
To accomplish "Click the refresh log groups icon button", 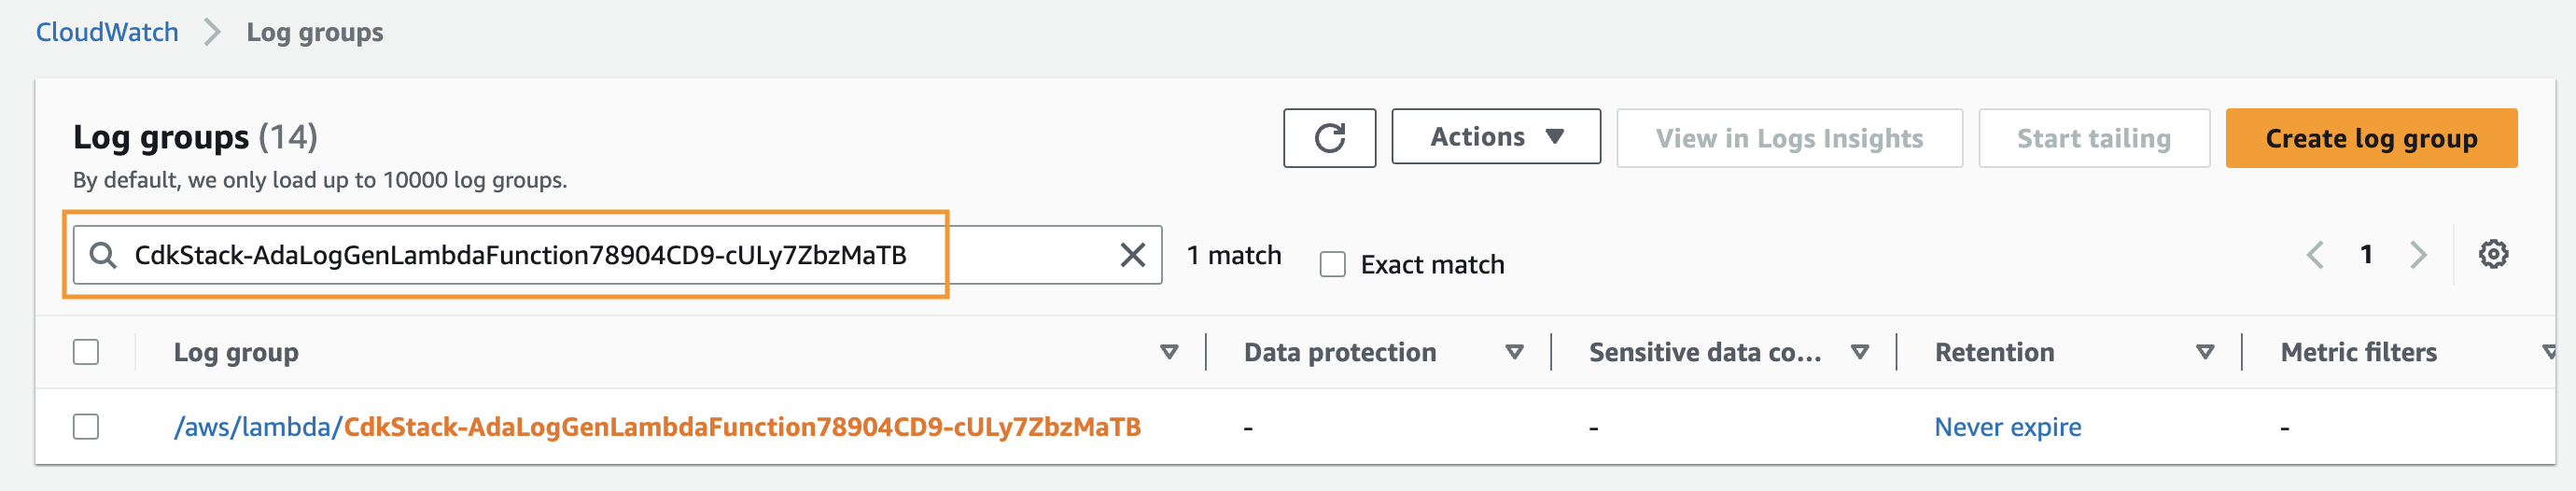I will pyautogui.click(x=1329, y=138).
